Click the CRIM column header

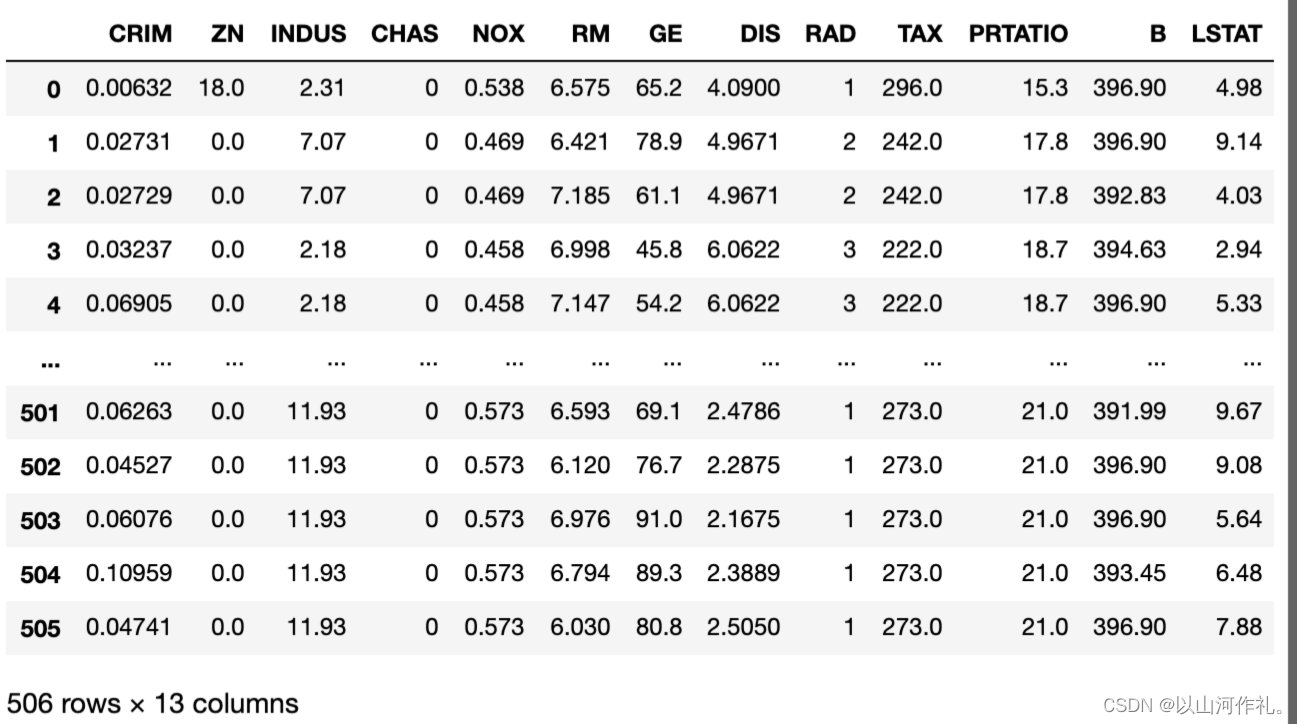point(140,33)
